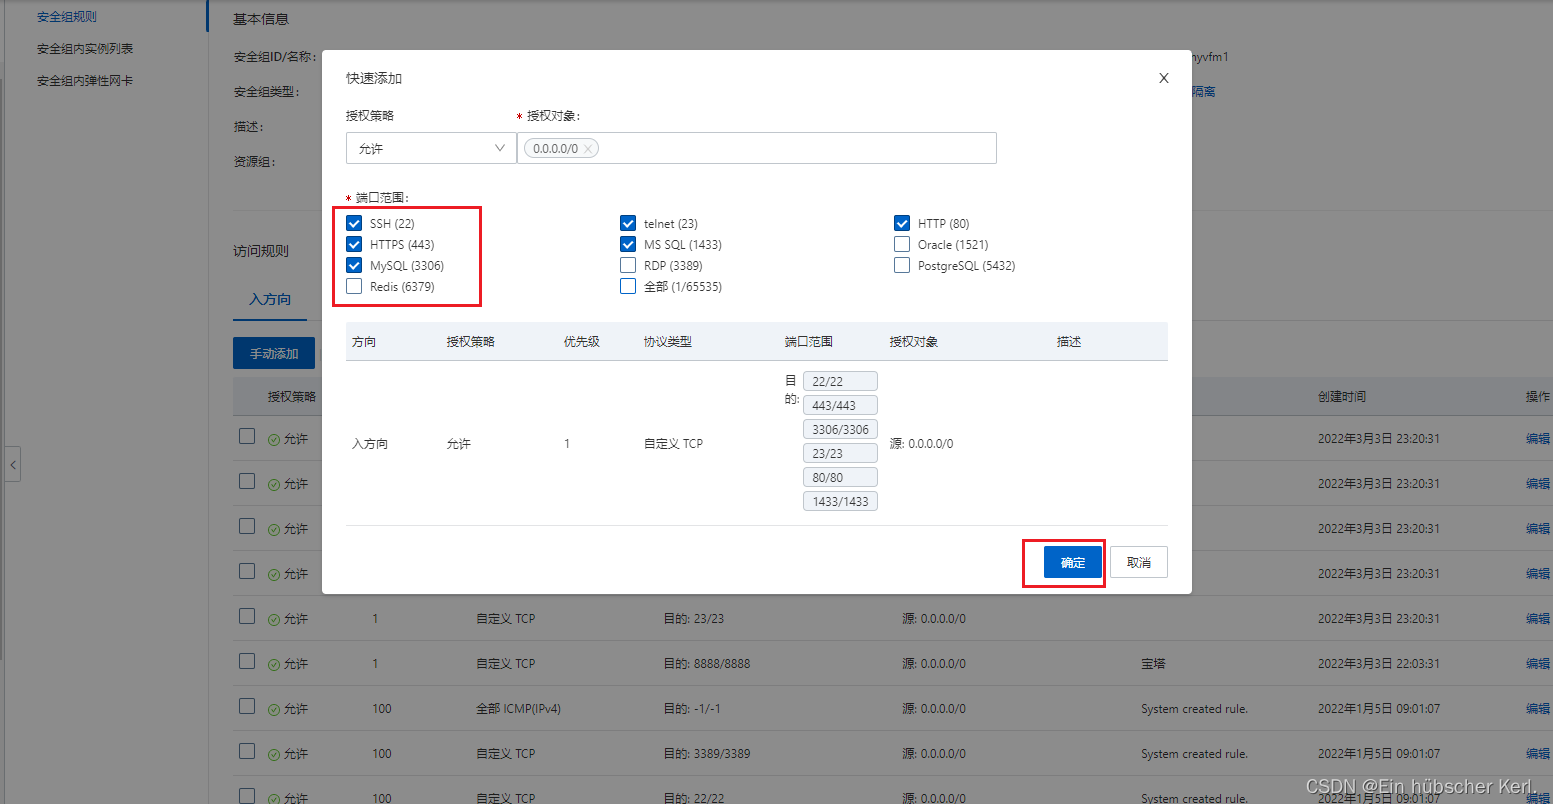Collapse the left sidebar with arrow handle
The height and width of the screenshot is (804, 1553).
(x=12, y=464)
